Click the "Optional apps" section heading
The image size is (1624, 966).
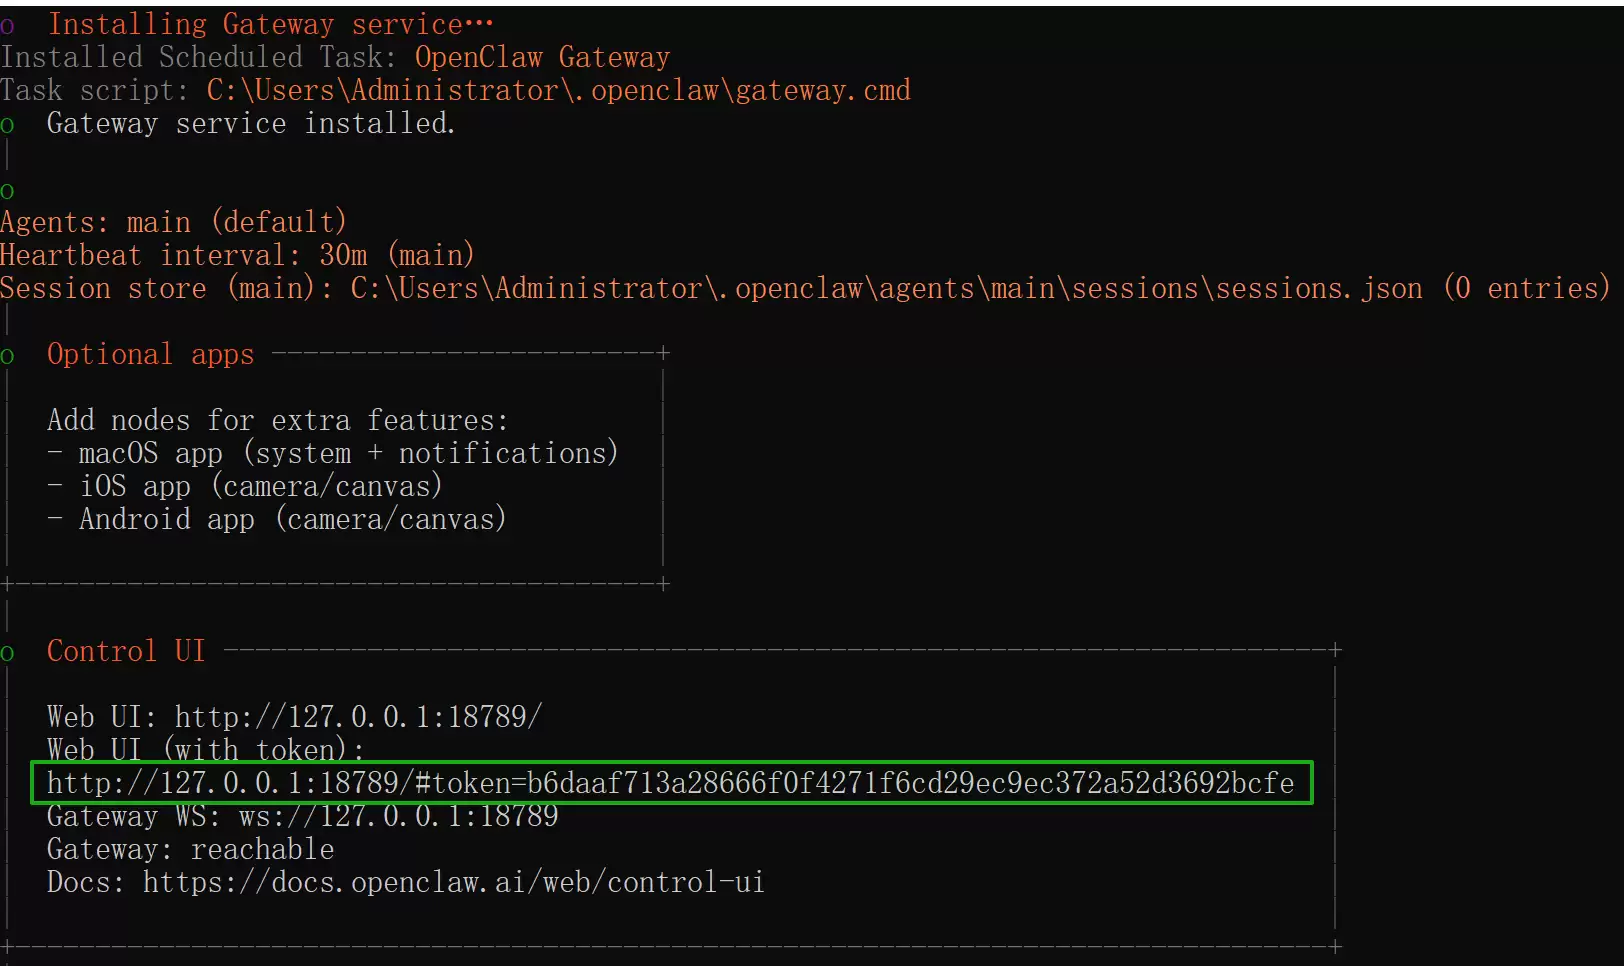point(151,354)
